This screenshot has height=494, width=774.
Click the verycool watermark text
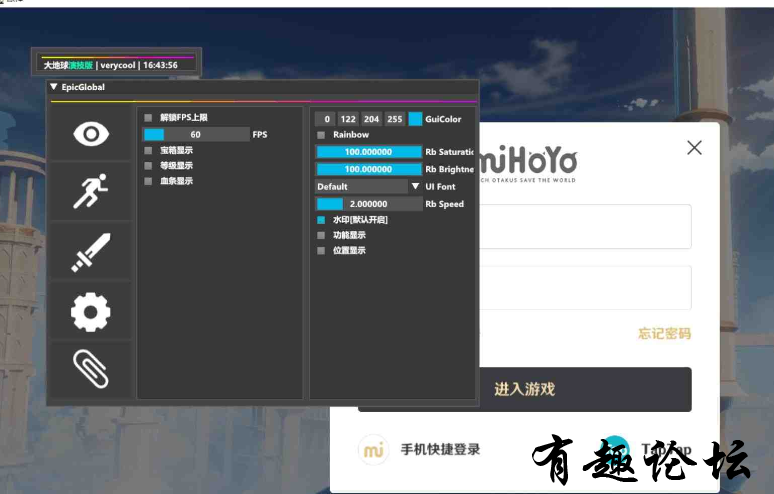point(117,65)
